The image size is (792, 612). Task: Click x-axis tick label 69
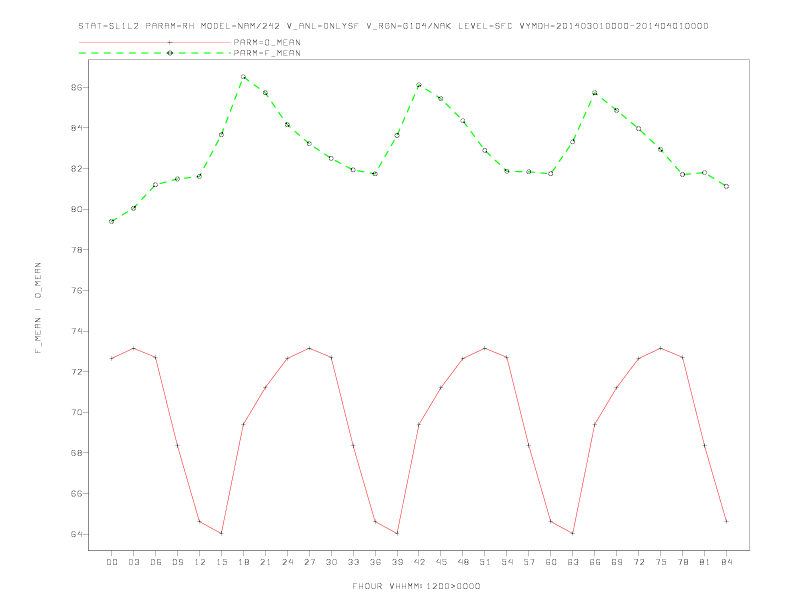616,562
